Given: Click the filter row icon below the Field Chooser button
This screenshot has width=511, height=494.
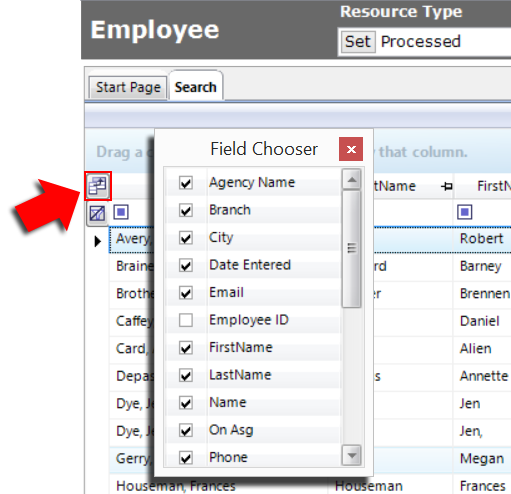Looking at the screenshot, I should 97,213.
